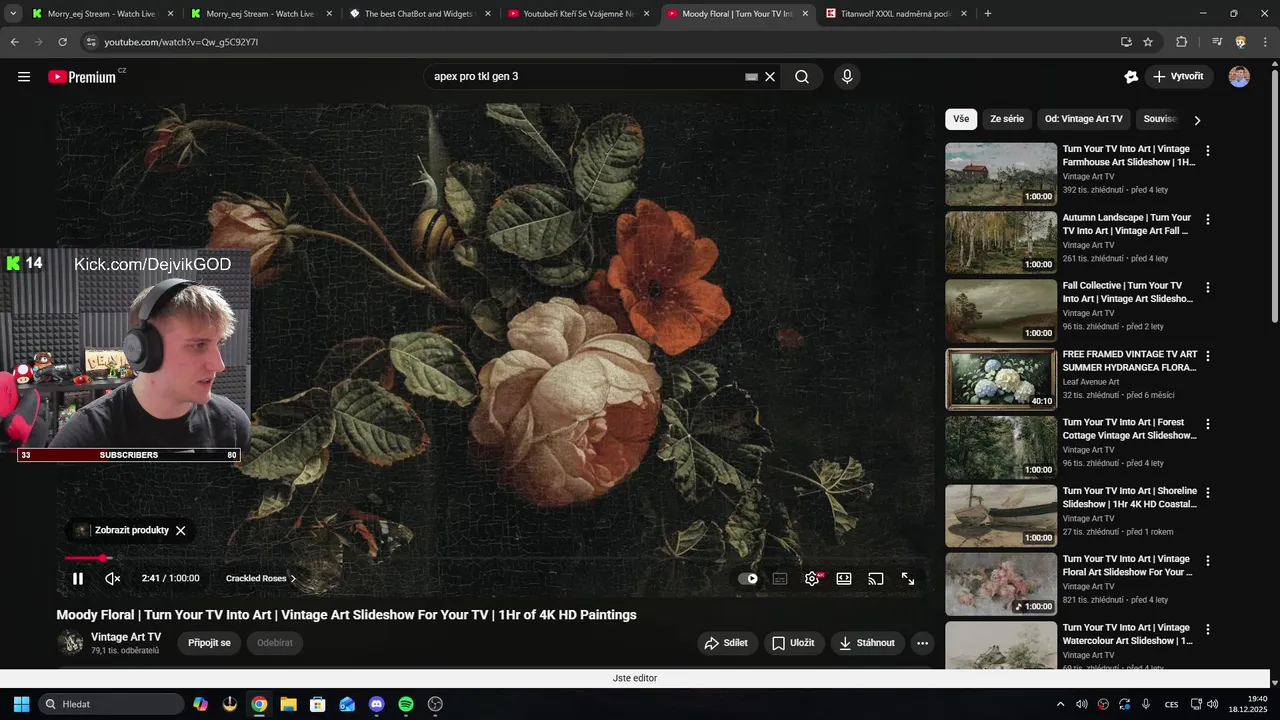Image resolution: width=1280 pixels, height=720 pixels.
Task: Toggle subtitles in the player
Action: 780,578
